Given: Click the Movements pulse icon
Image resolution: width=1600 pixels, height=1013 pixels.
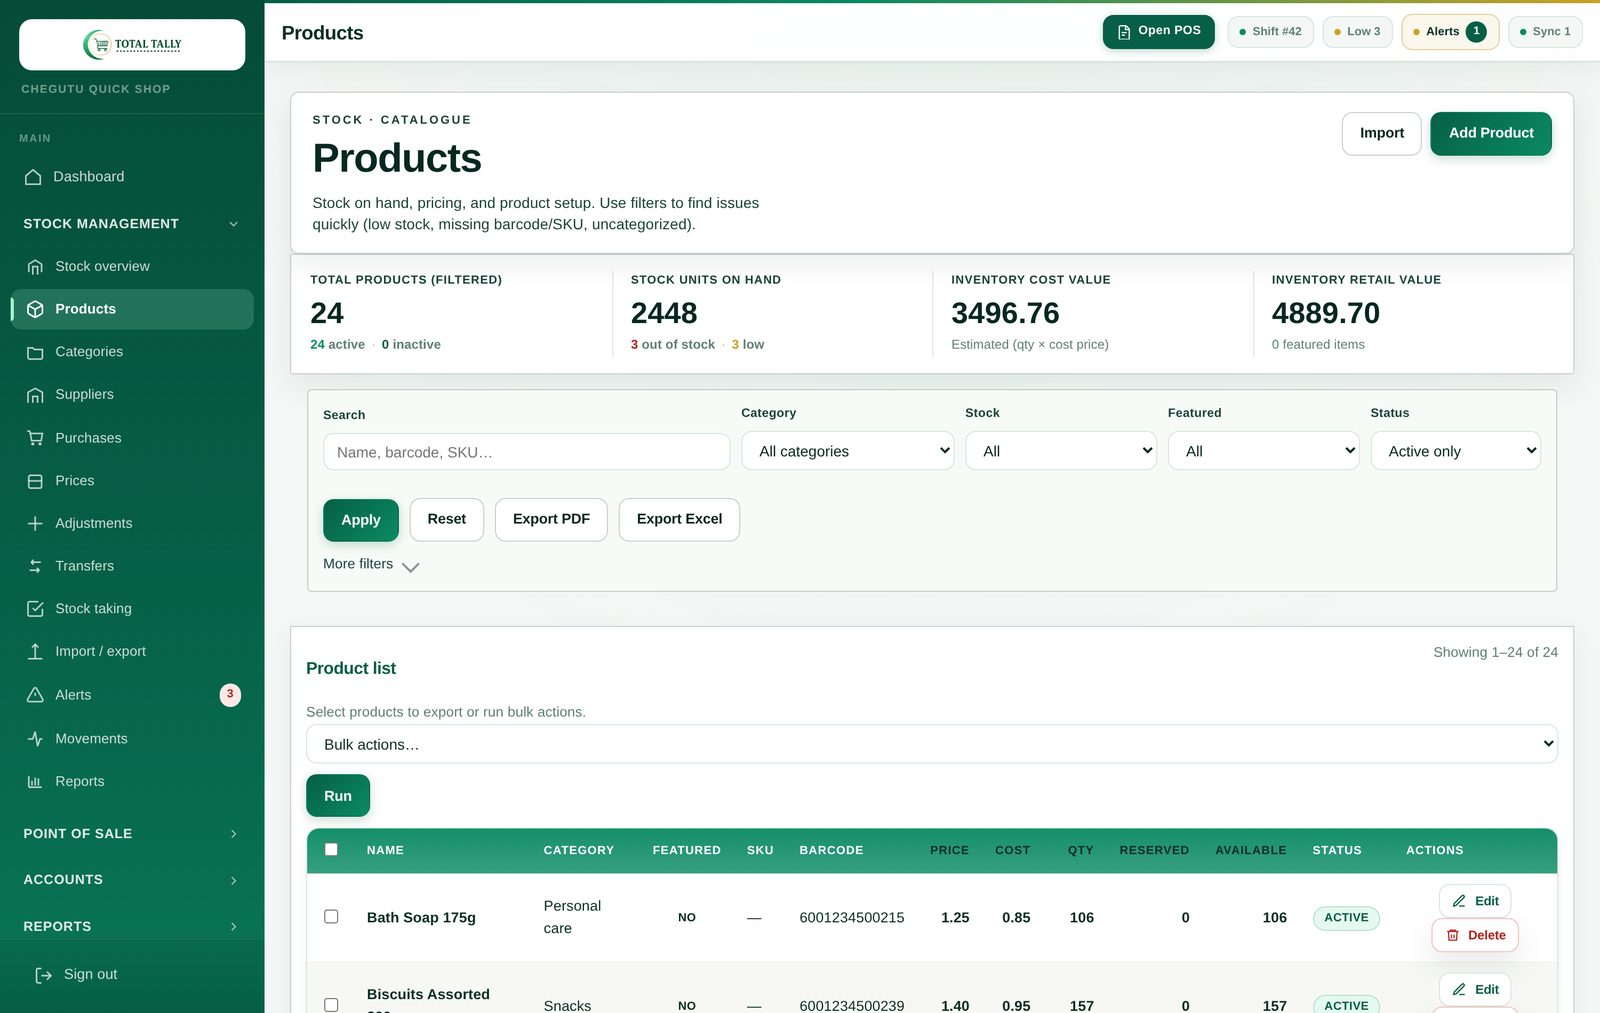Looking at the screenshot, I should [35, 739].
